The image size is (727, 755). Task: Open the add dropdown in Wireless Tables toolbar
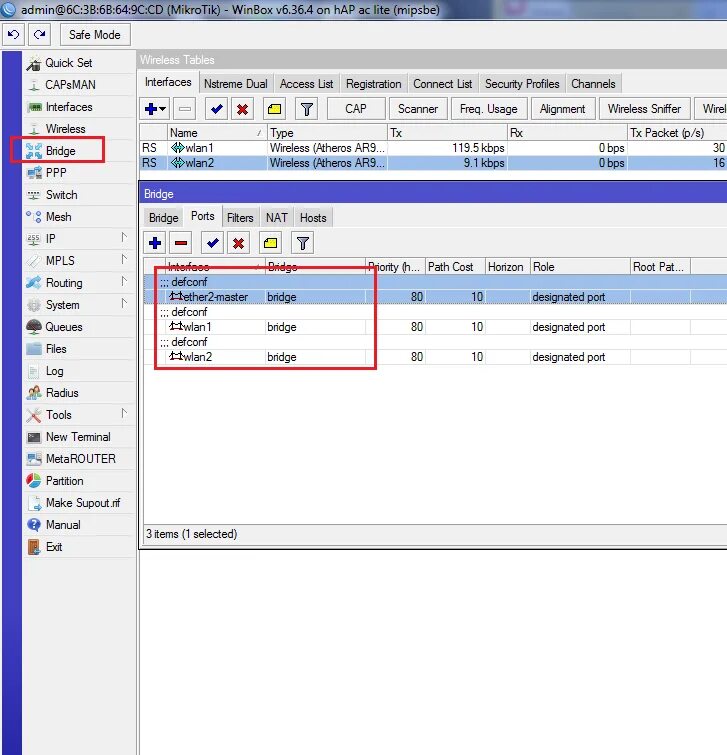[x=155, y=109]
